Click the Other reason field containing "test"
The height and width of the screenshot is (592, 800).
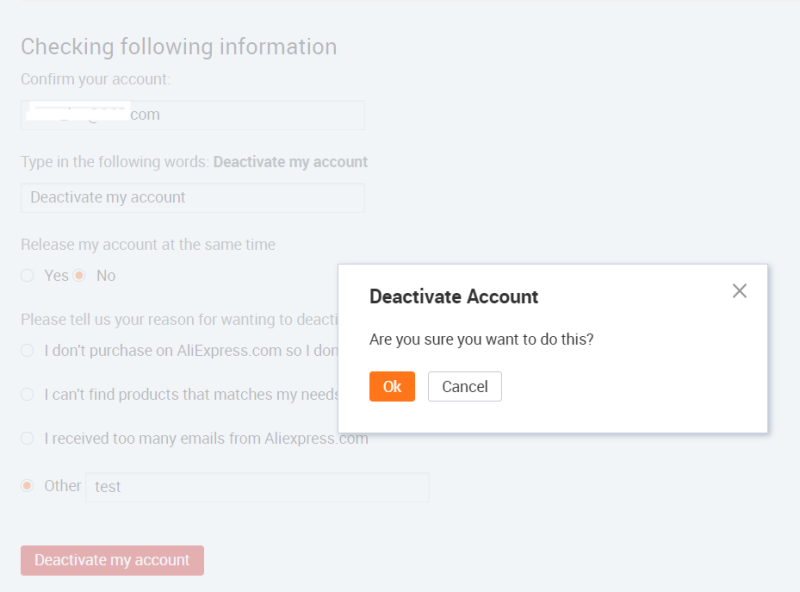coord(257,487)
